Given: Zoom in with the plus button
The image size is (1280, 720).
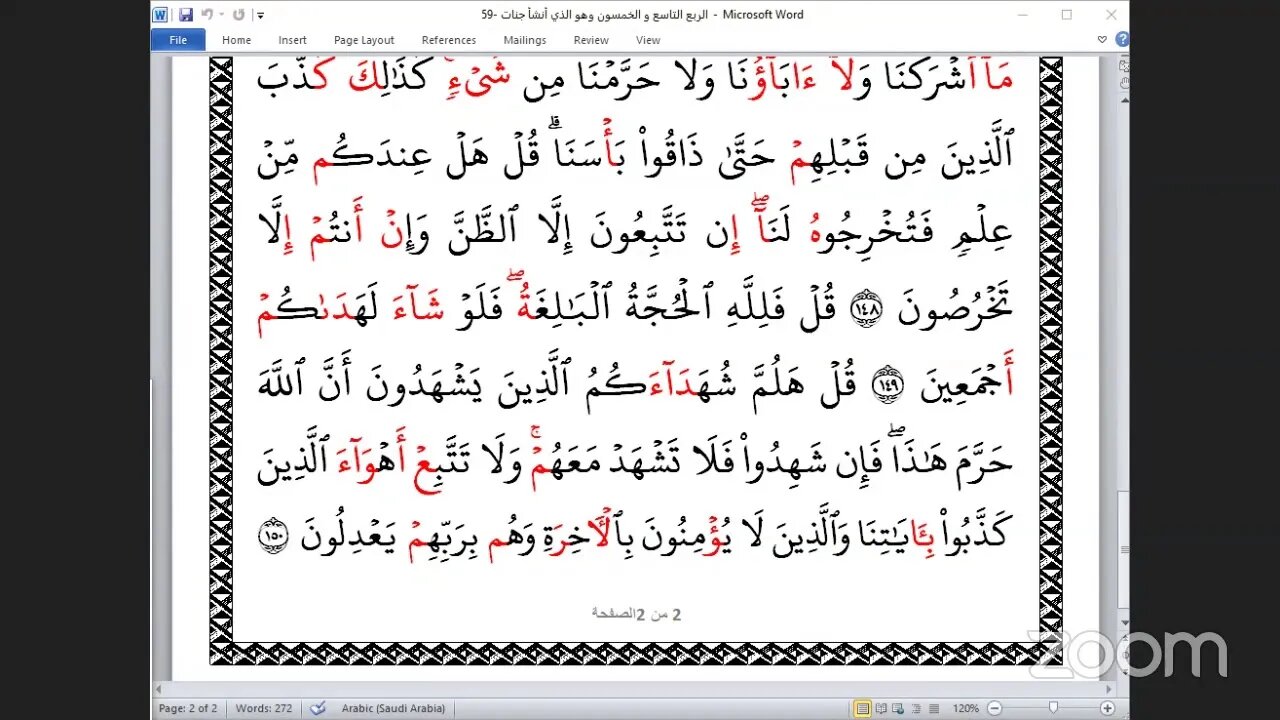Looking at the screenshot, I should pyautogui.click(x=1109, y=708).
